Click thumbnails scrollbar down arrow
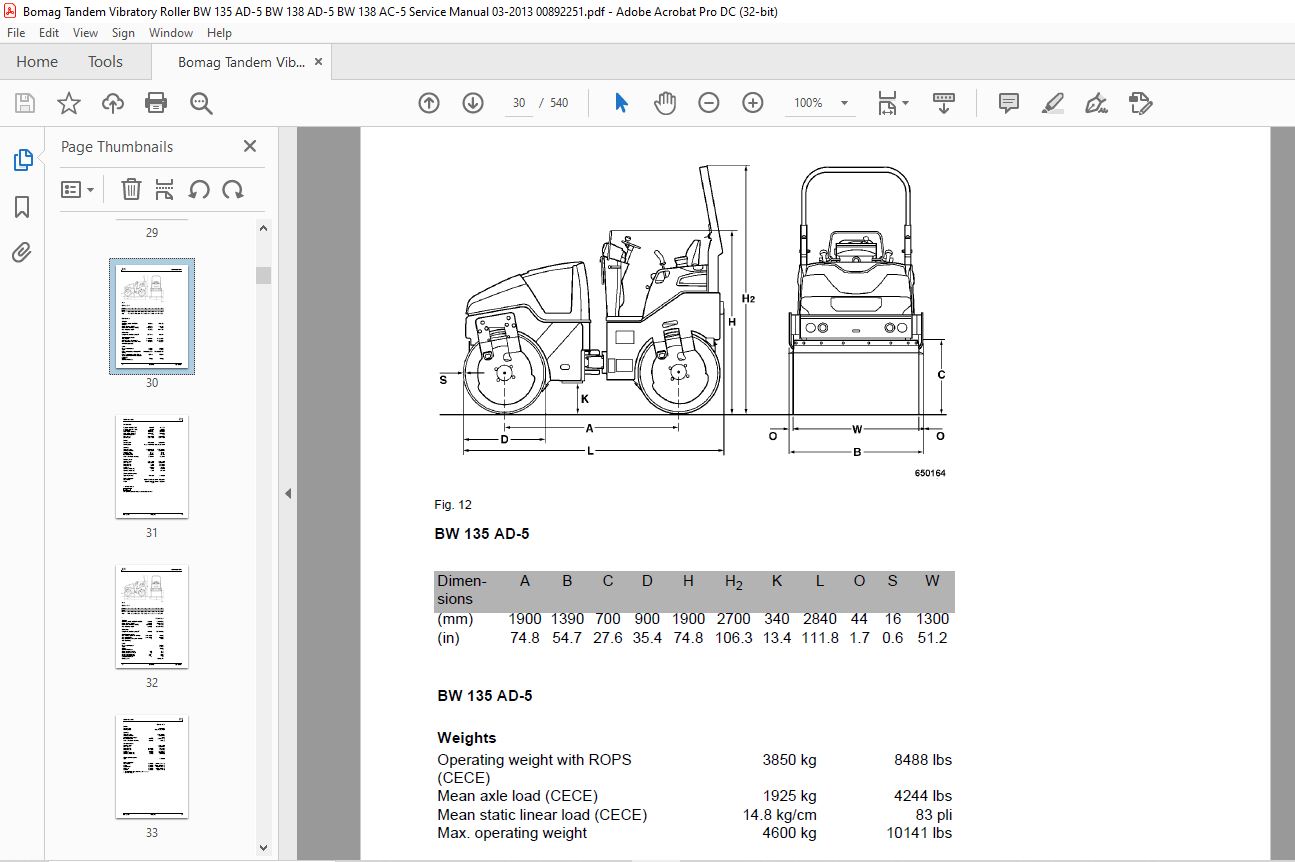The image size is (1295, 862). tap(264, 847)
